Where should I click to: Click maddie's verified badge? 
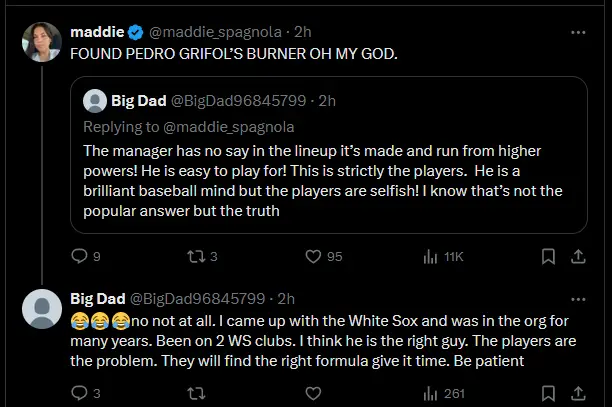coord(136,32)
